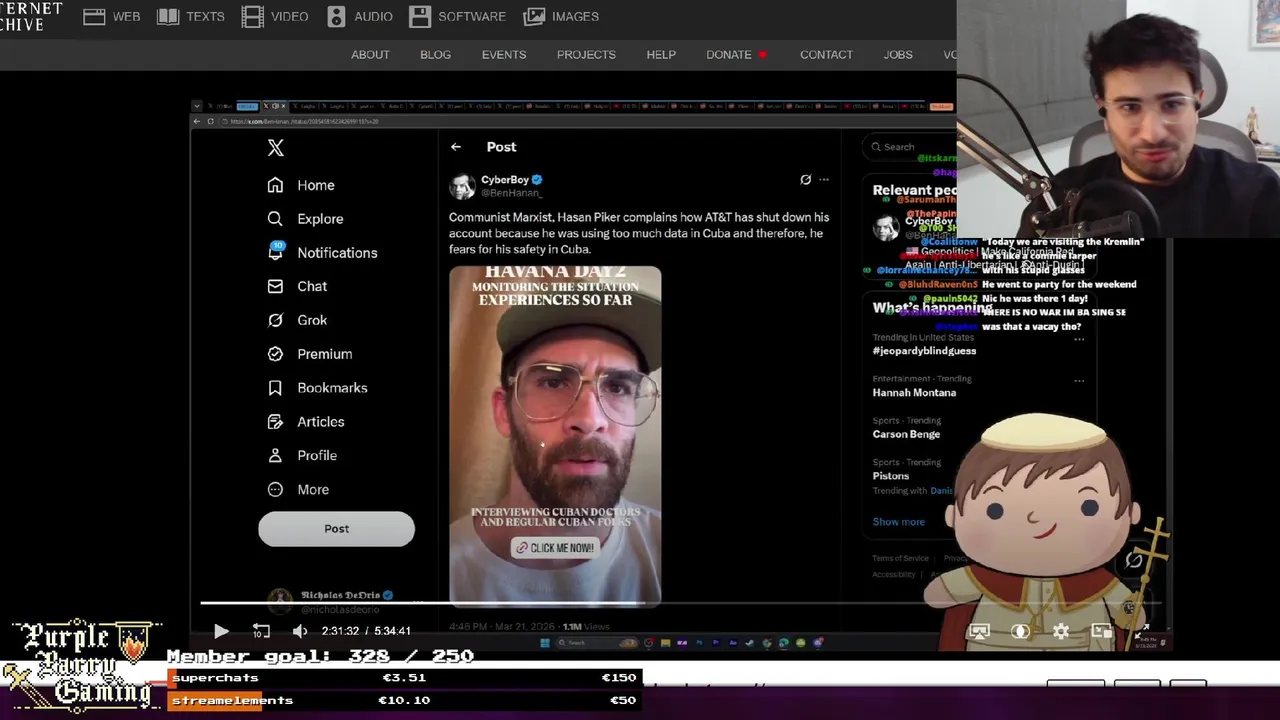Screen dimensions: 1280x720
Task: Open the IMAGES picture icon
Action: pos(535,16)
